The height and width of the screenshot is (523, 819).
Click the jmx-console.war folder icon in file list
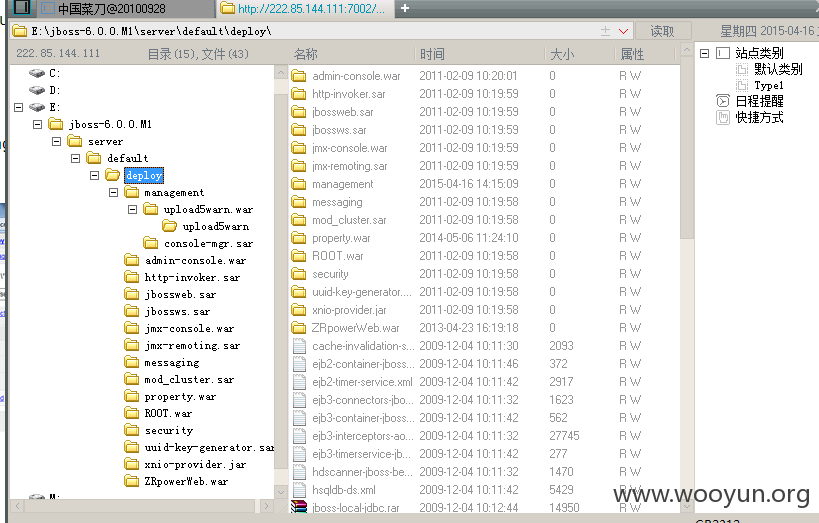click(299, 148)
